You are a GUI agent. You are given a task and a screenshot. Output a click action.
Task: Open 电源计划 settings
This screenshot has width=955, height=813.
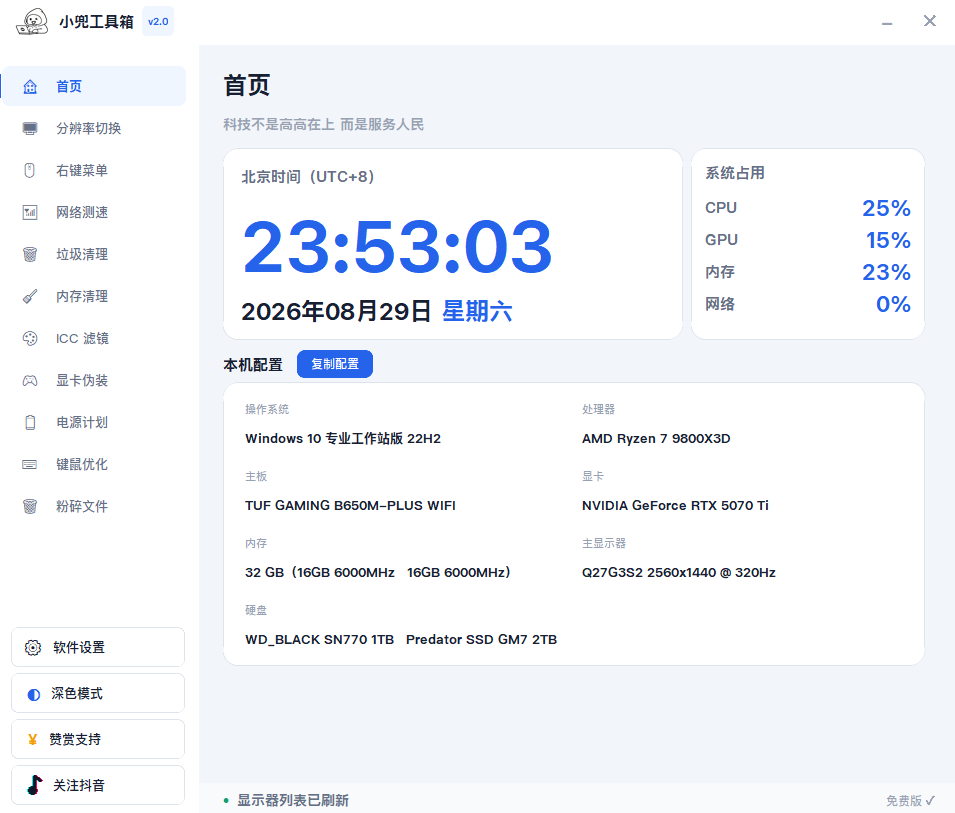(x=94, y=423)
